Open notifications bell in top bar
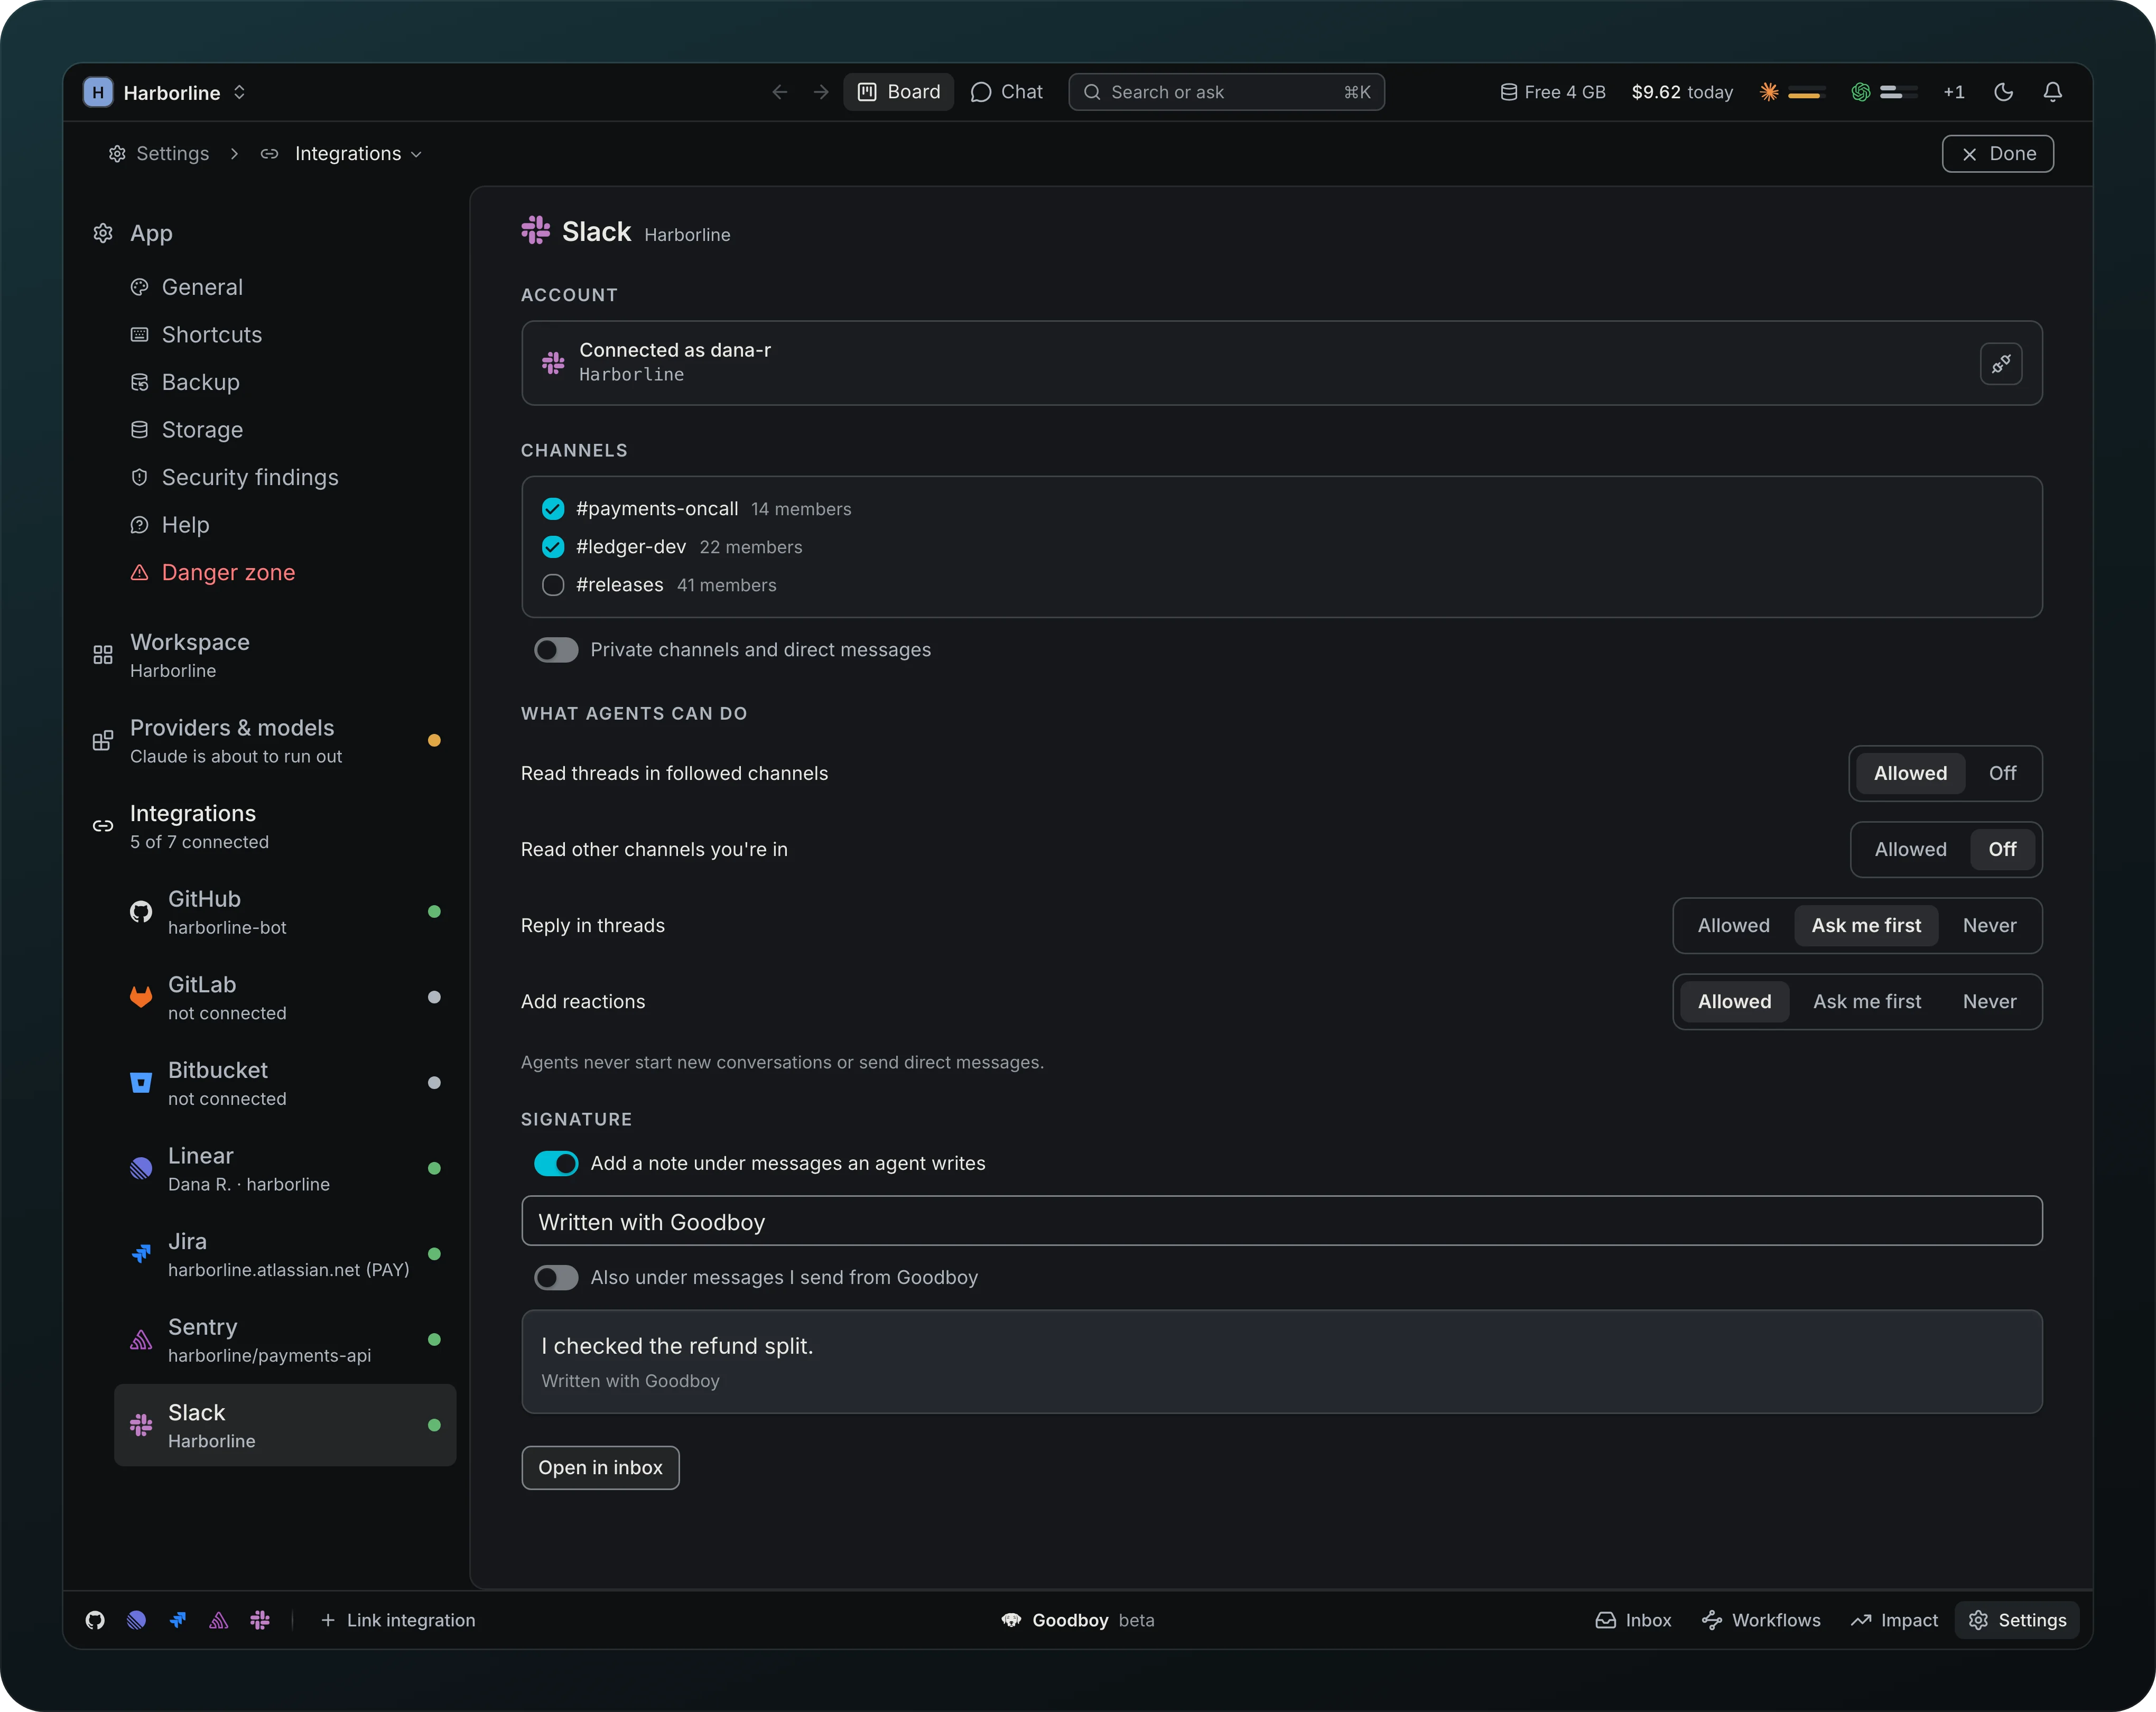Screen dimensions: 2156x1712 pyautogui.click(x=2052, y=92)
